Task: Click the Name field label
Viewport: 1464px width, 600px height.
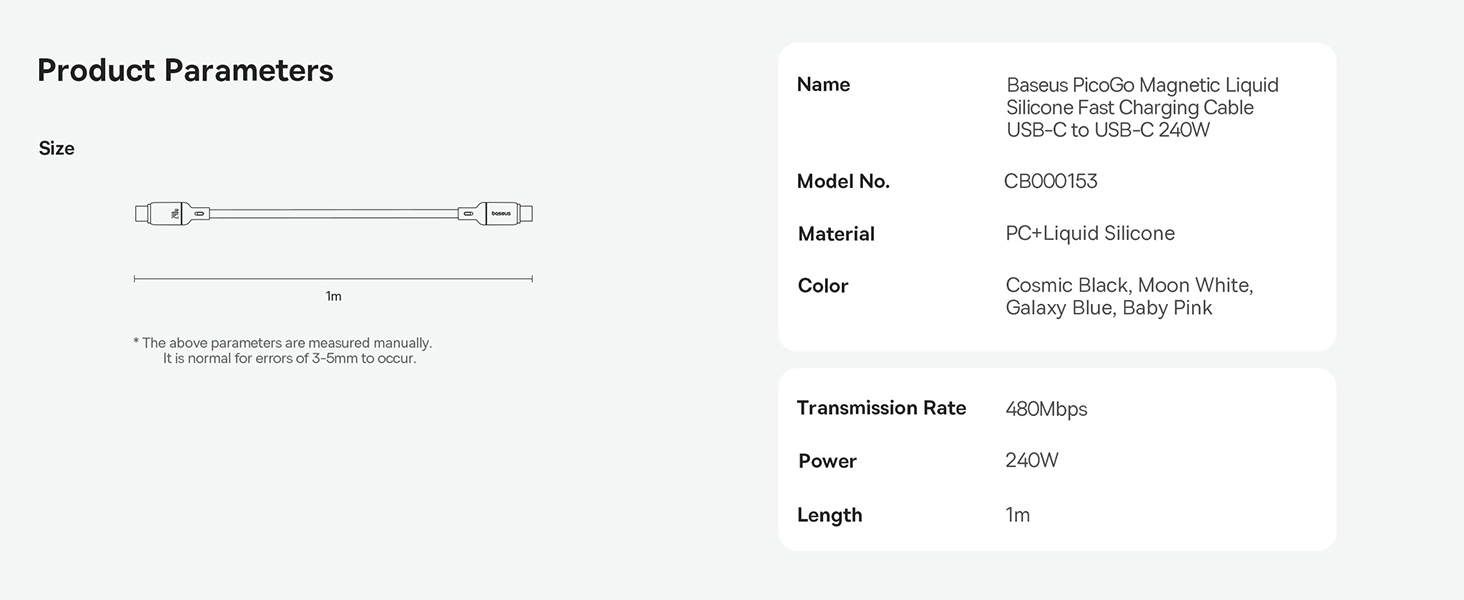Action: [823, 85]
